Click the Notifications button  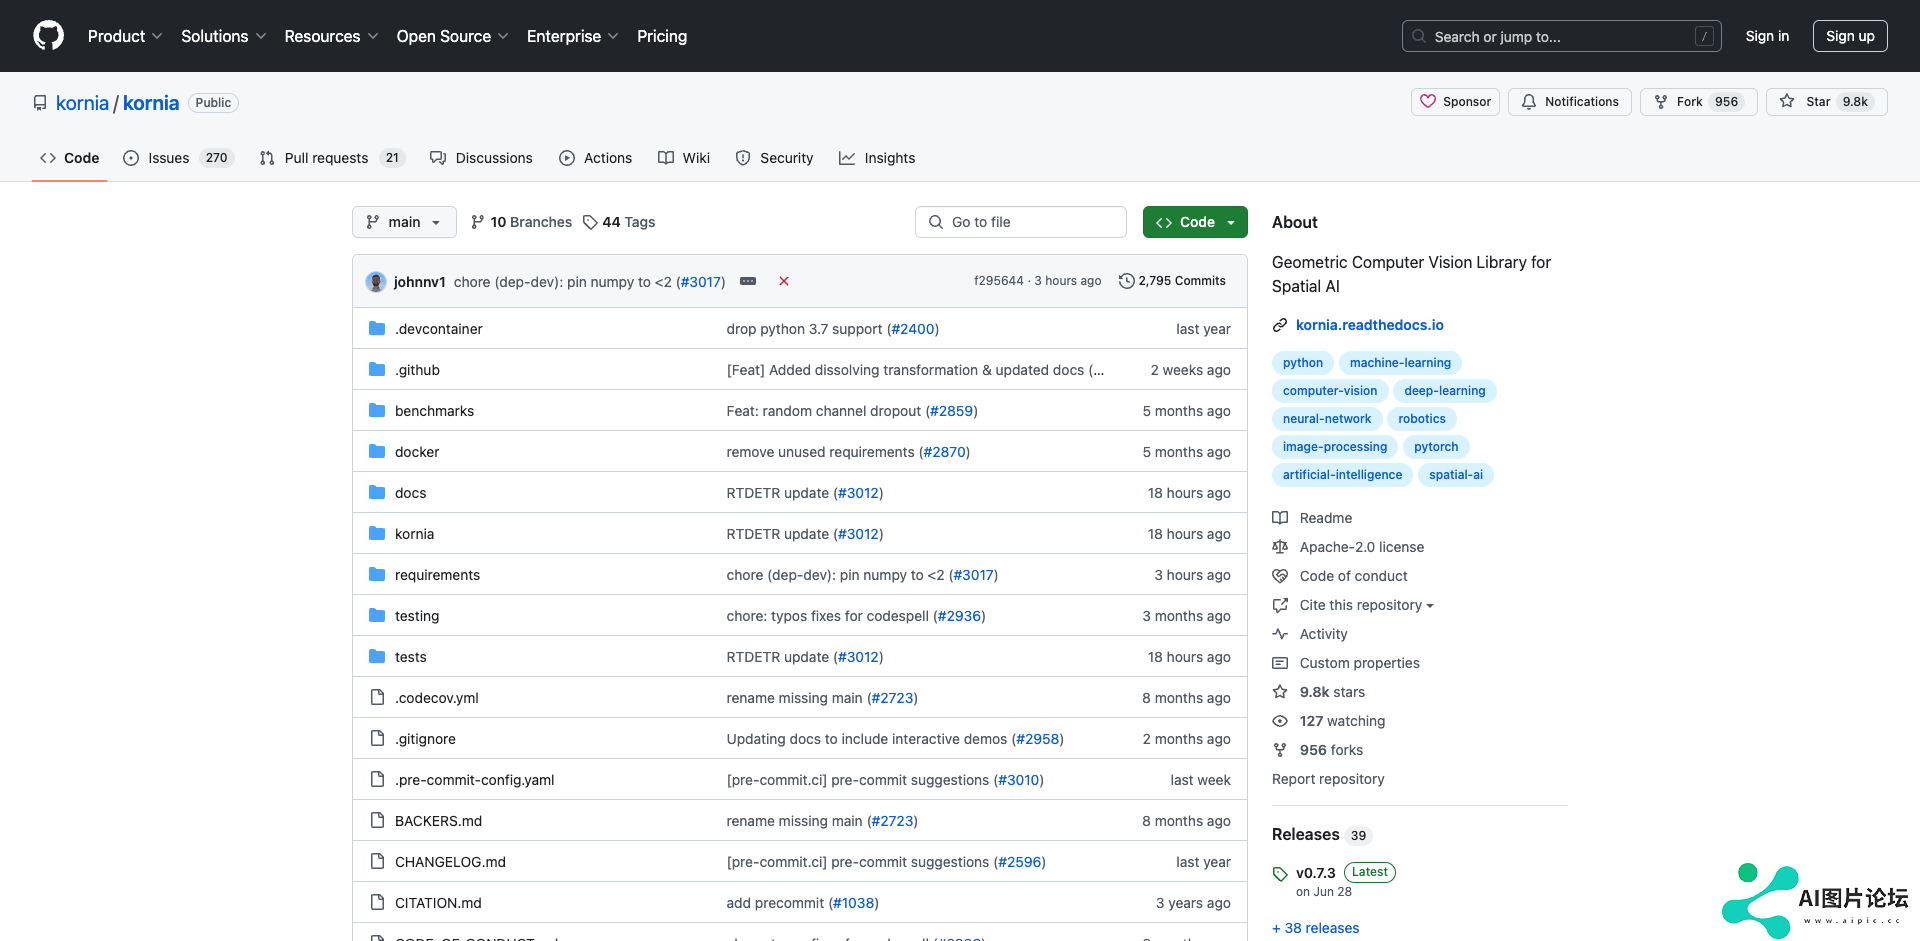(x=1570, y=102)
